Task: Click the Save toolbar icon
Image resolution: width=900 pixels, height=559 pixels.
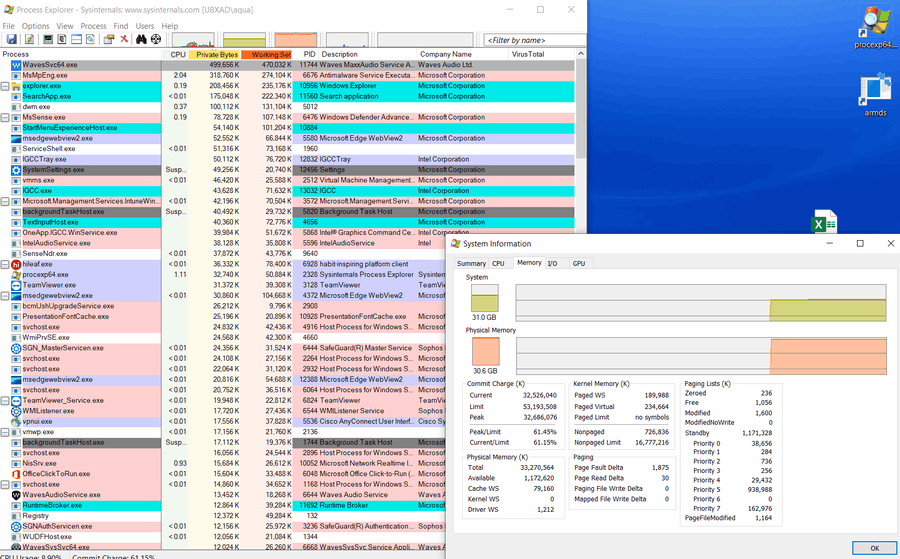Action: 11,39
